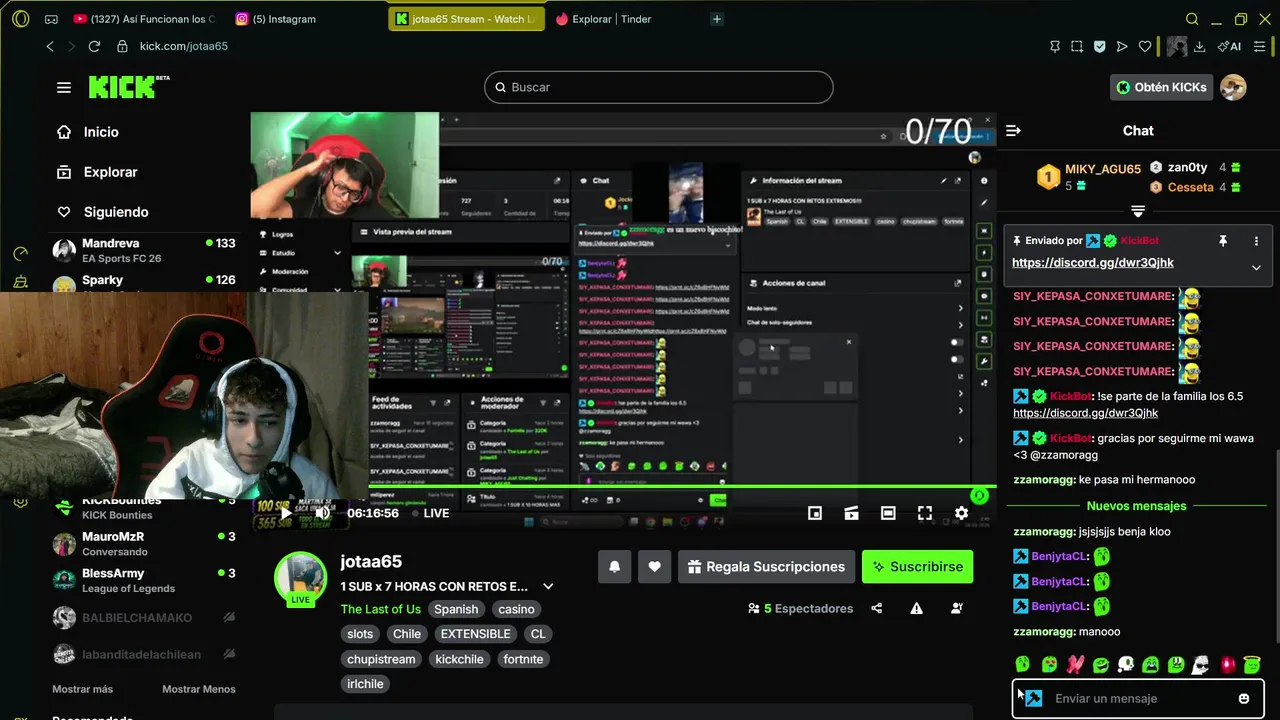Go back with the browser back arrow

coord(50,46)
